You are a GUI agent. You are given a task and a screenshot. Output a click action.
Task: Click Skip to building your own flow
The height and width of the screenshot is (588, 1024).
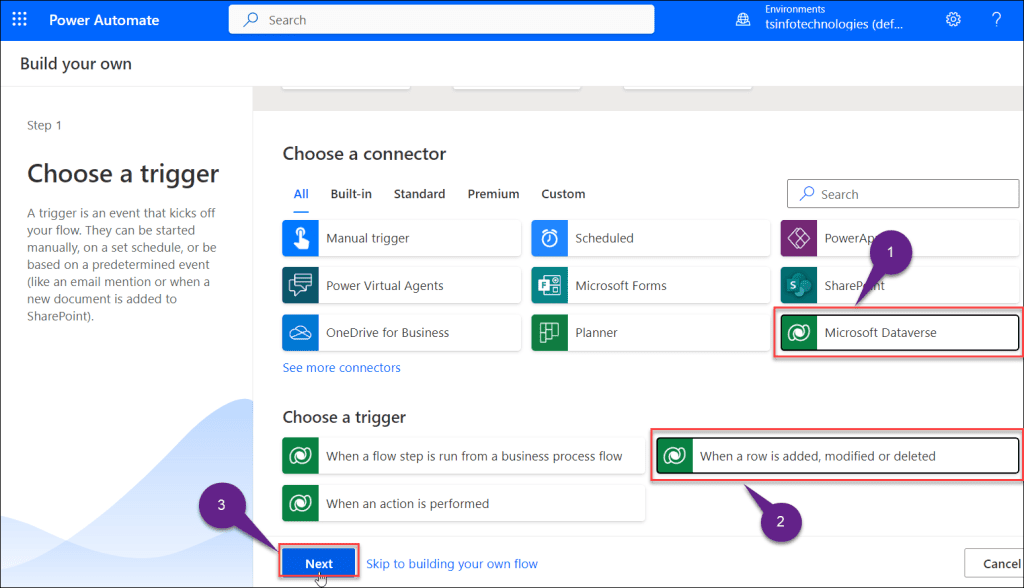[452, 564]
